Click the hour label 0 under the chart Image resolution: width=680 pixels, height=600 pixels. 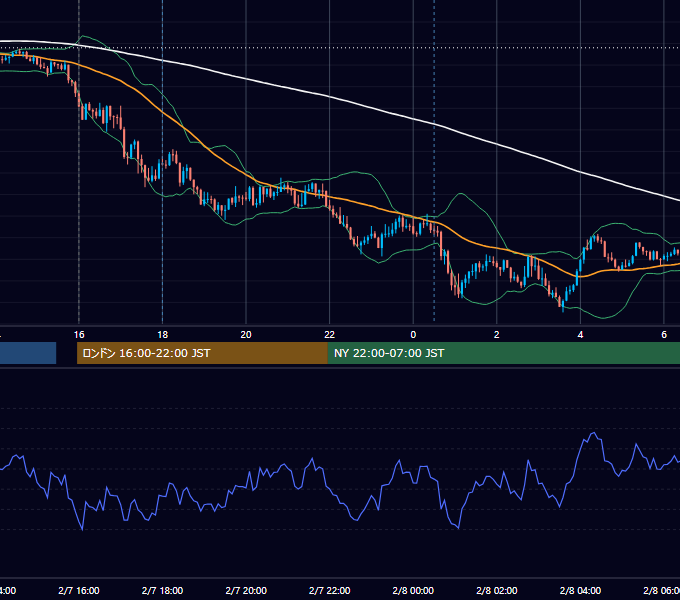pos(413,335)
